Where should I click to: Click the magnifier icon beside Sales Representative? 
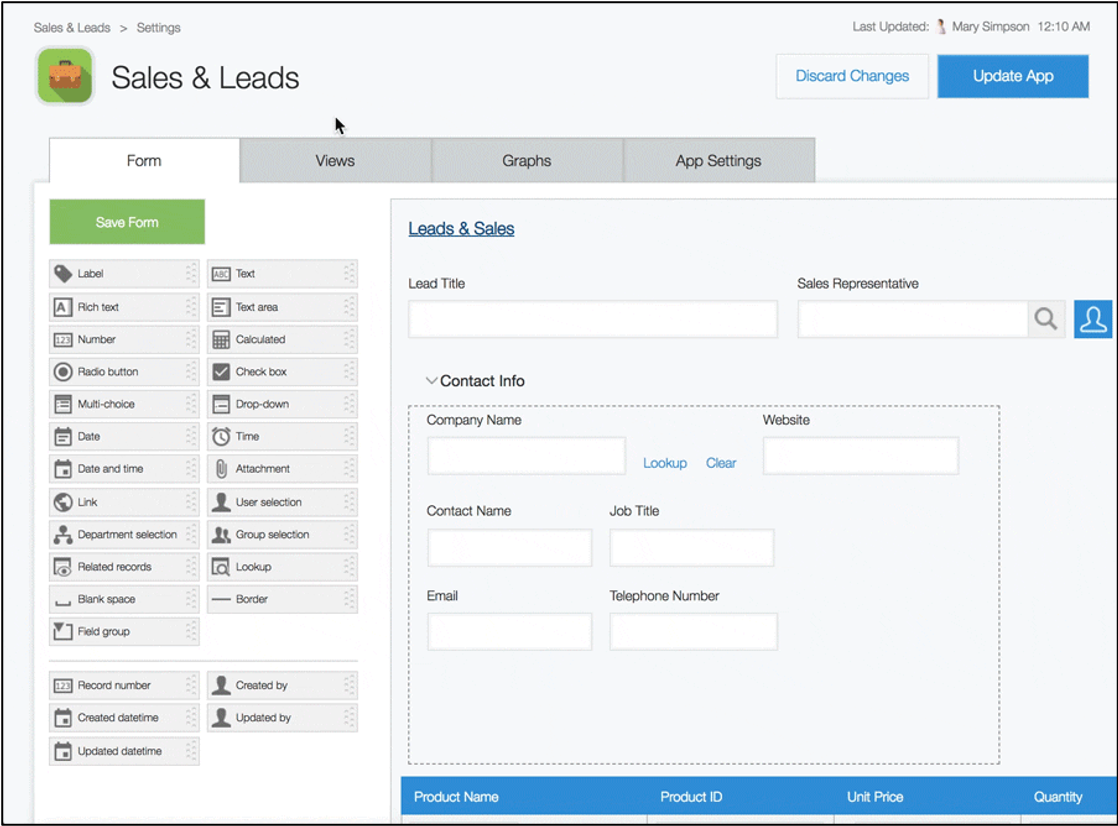[1046, 319]
